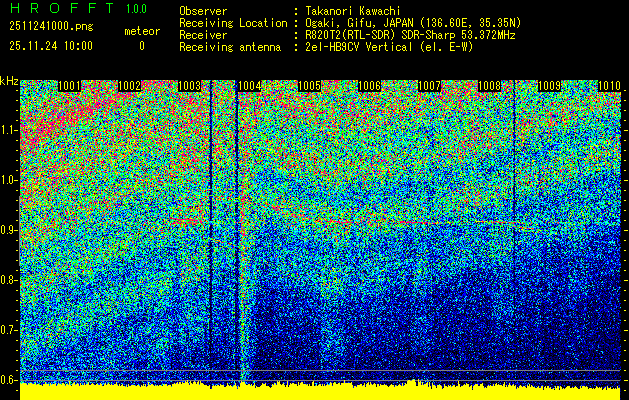The height and width of the screenshot is (400, 629).
Task: Click the Receiver label
Action: [x=203, y=35]
